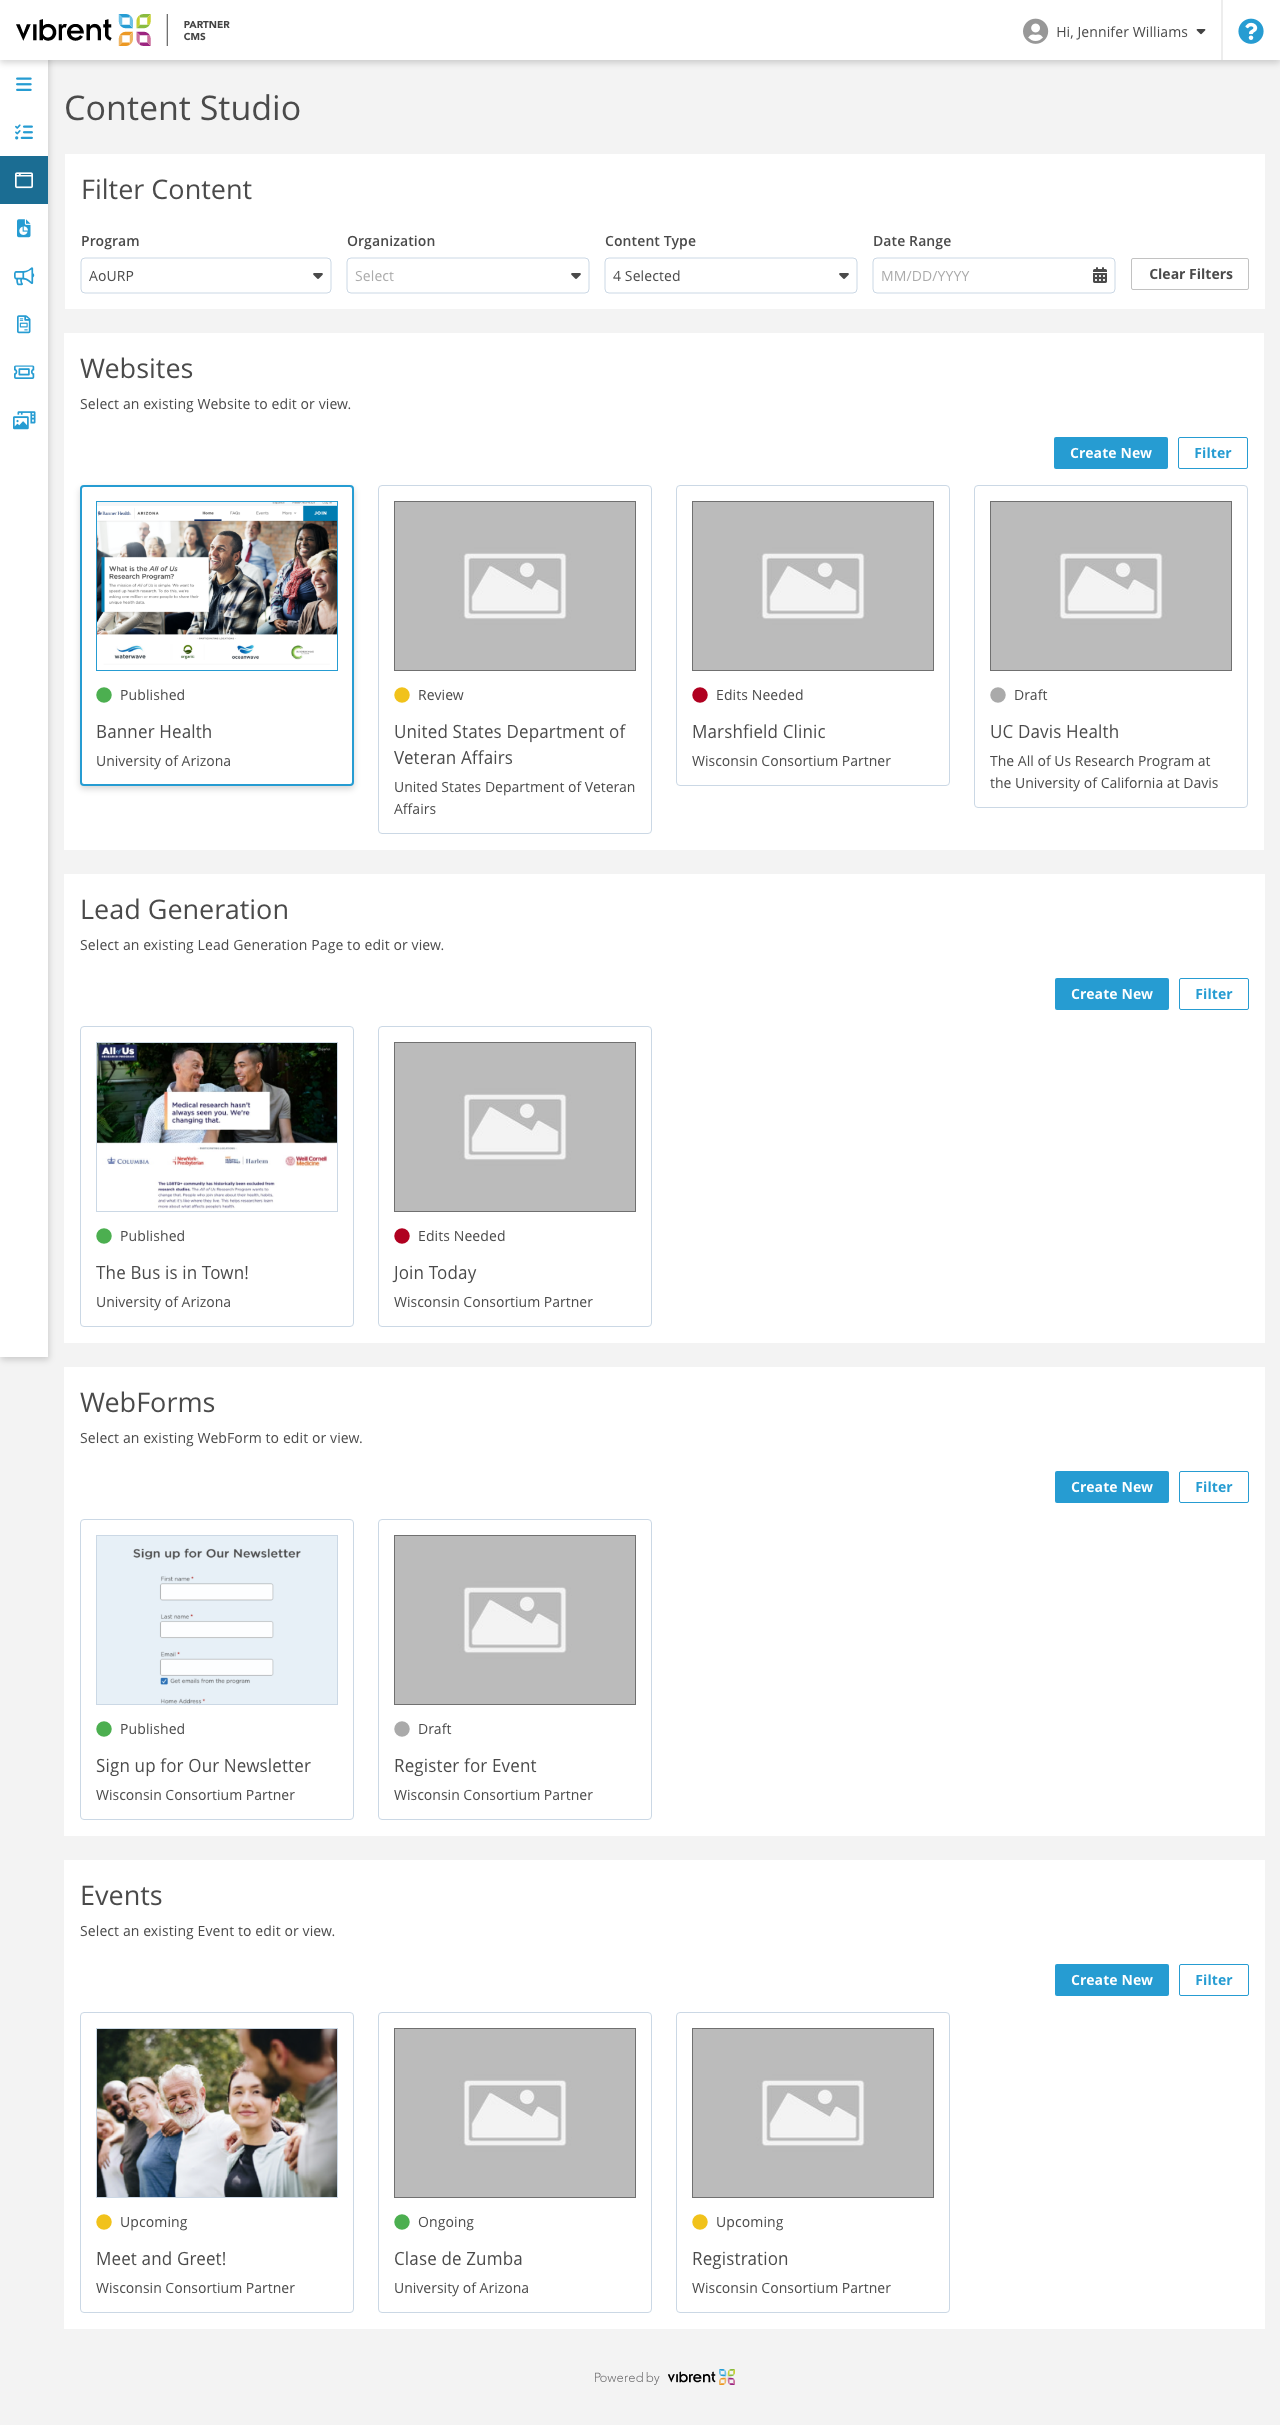This screenshot has height=2425, width=1280.
Task: Open the Content Type dropdown
Action: tap(731, 275)
